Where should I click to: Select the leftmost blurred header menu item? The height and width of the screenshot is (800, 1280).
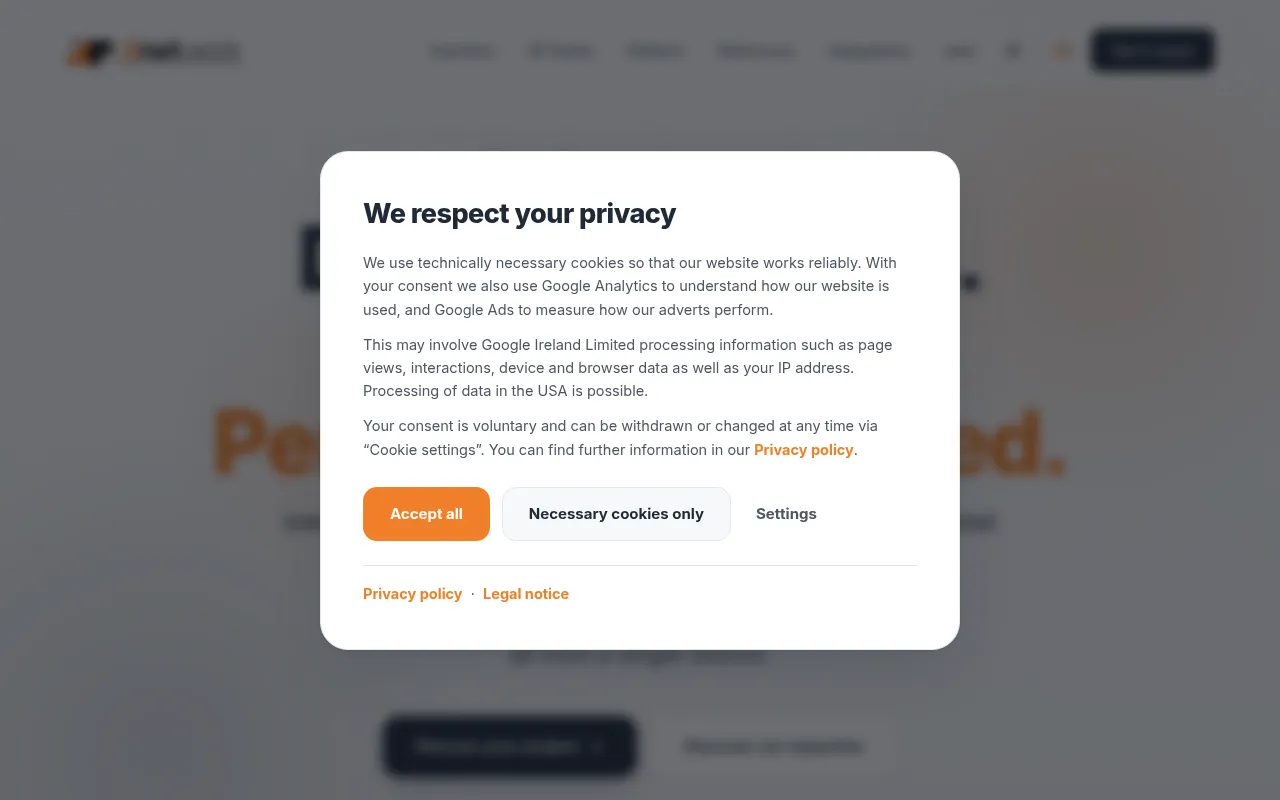pos(463,51)
